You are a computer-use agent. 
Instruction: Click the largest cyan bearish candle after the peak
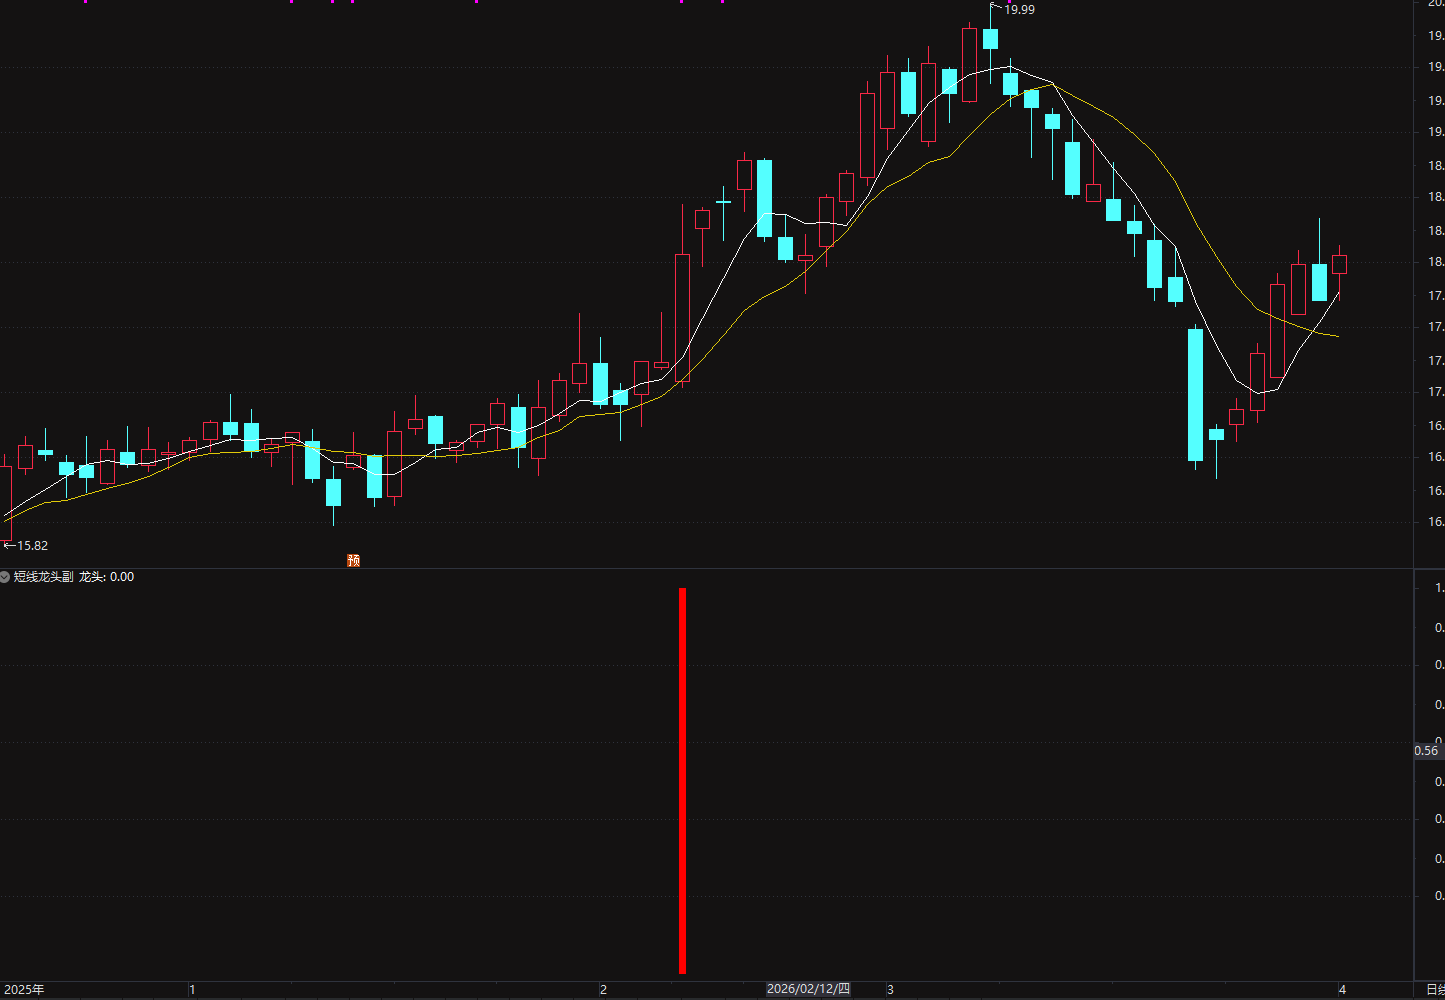click(x=1195, y=395)
